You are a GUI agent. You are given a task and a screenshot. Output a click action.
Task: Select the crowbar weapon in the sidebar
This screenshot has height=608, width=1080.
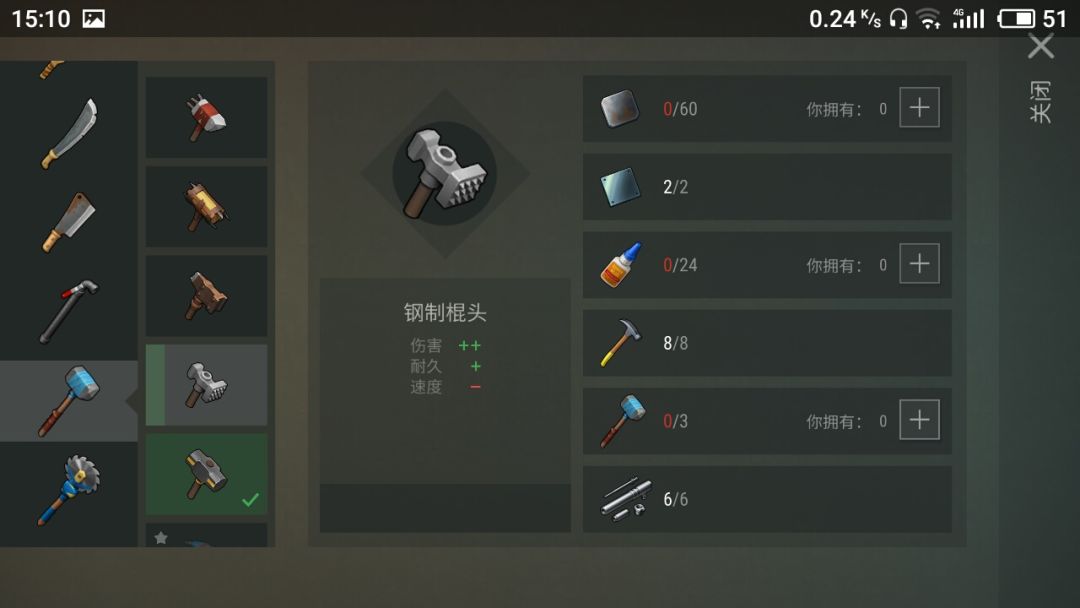click(69, 311)
